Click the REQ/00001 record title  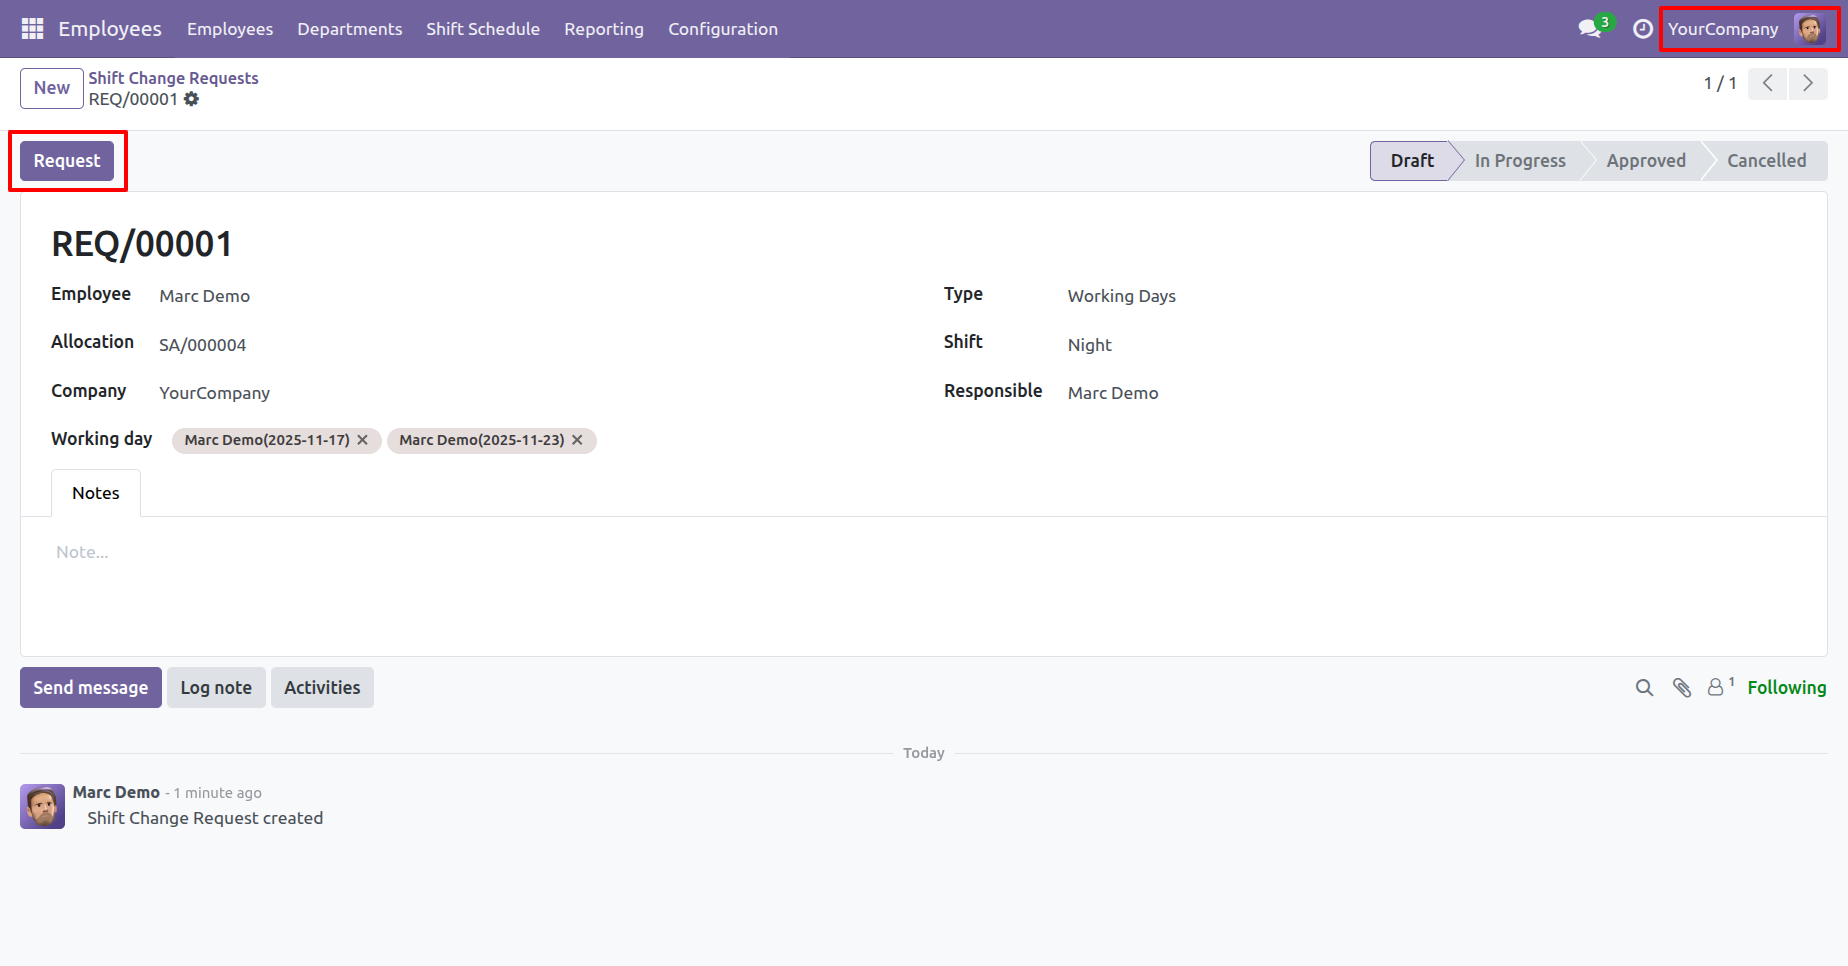(x=142, y=244)
